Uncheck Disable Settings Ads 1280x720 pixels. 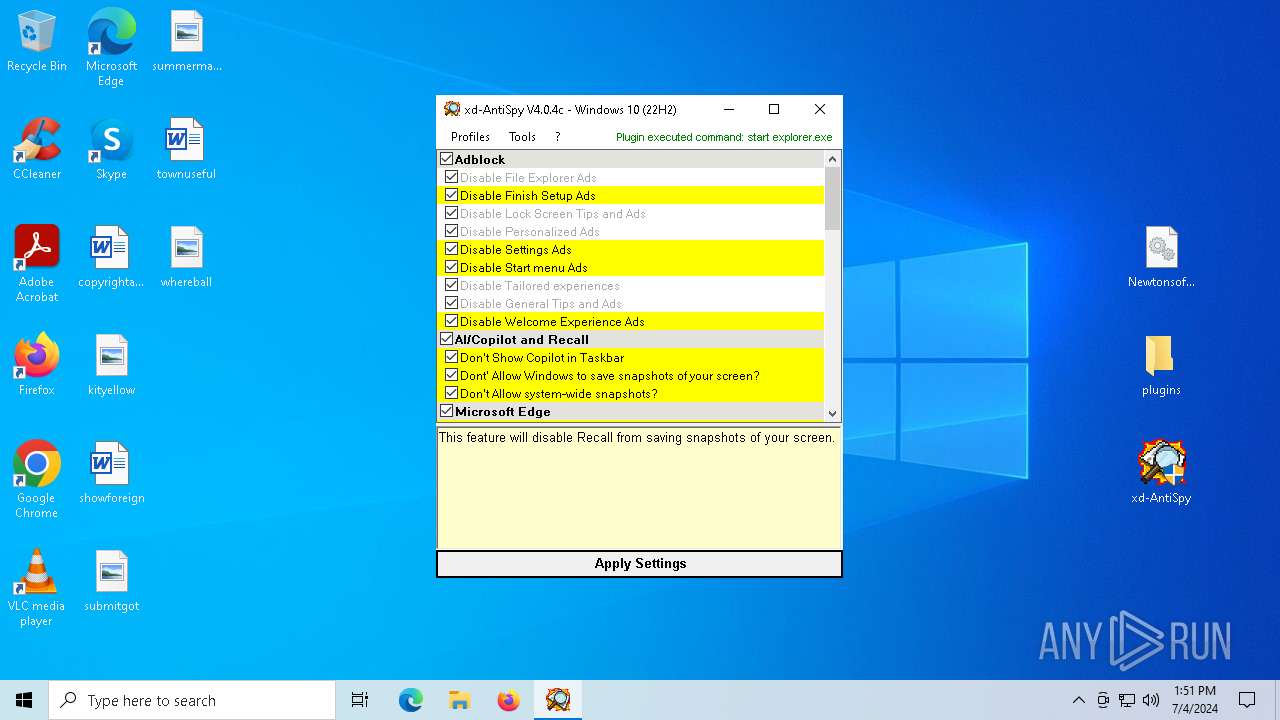[451, 249]
